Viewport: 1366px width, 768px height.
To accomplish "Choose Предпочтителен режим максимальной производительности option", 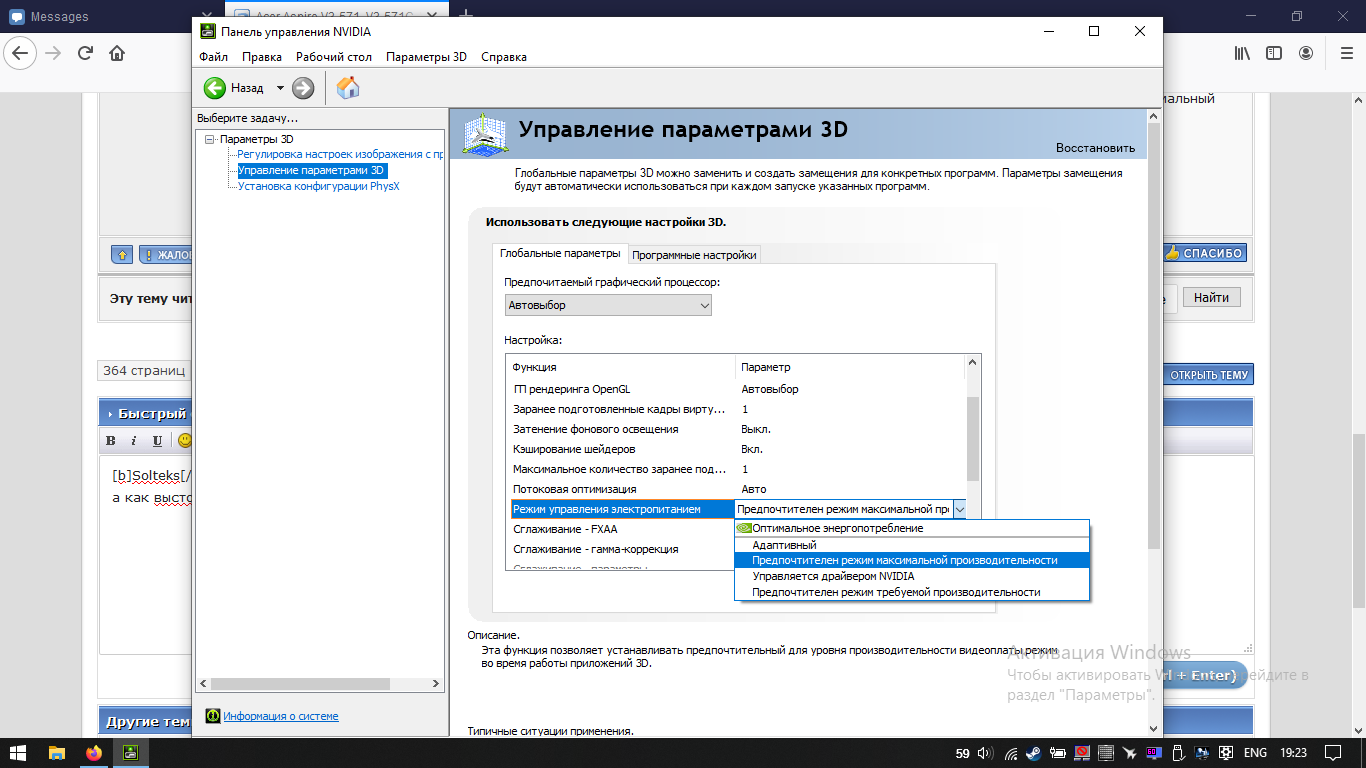I will tap(912, 560).
